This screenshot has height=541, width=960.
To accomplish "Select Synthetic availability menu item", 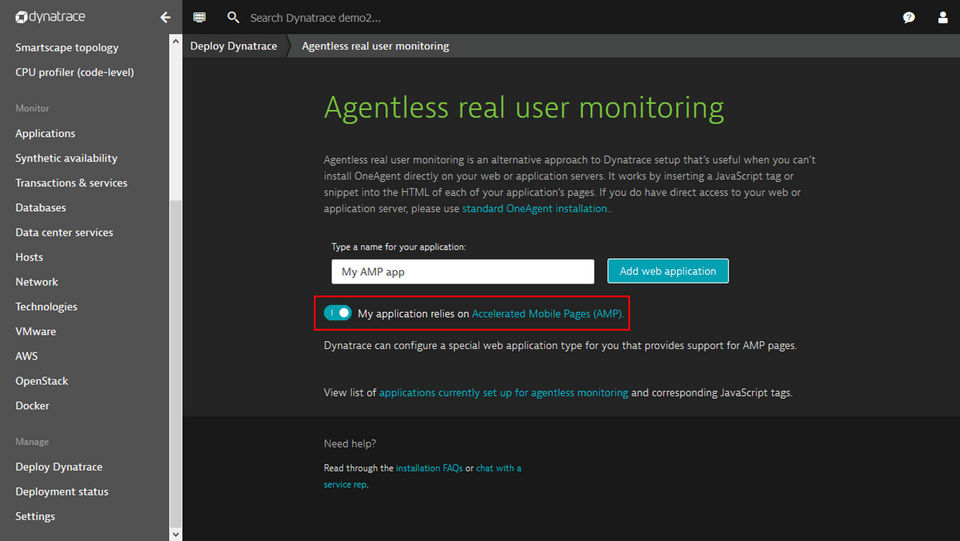I will [x=66, y=158].
